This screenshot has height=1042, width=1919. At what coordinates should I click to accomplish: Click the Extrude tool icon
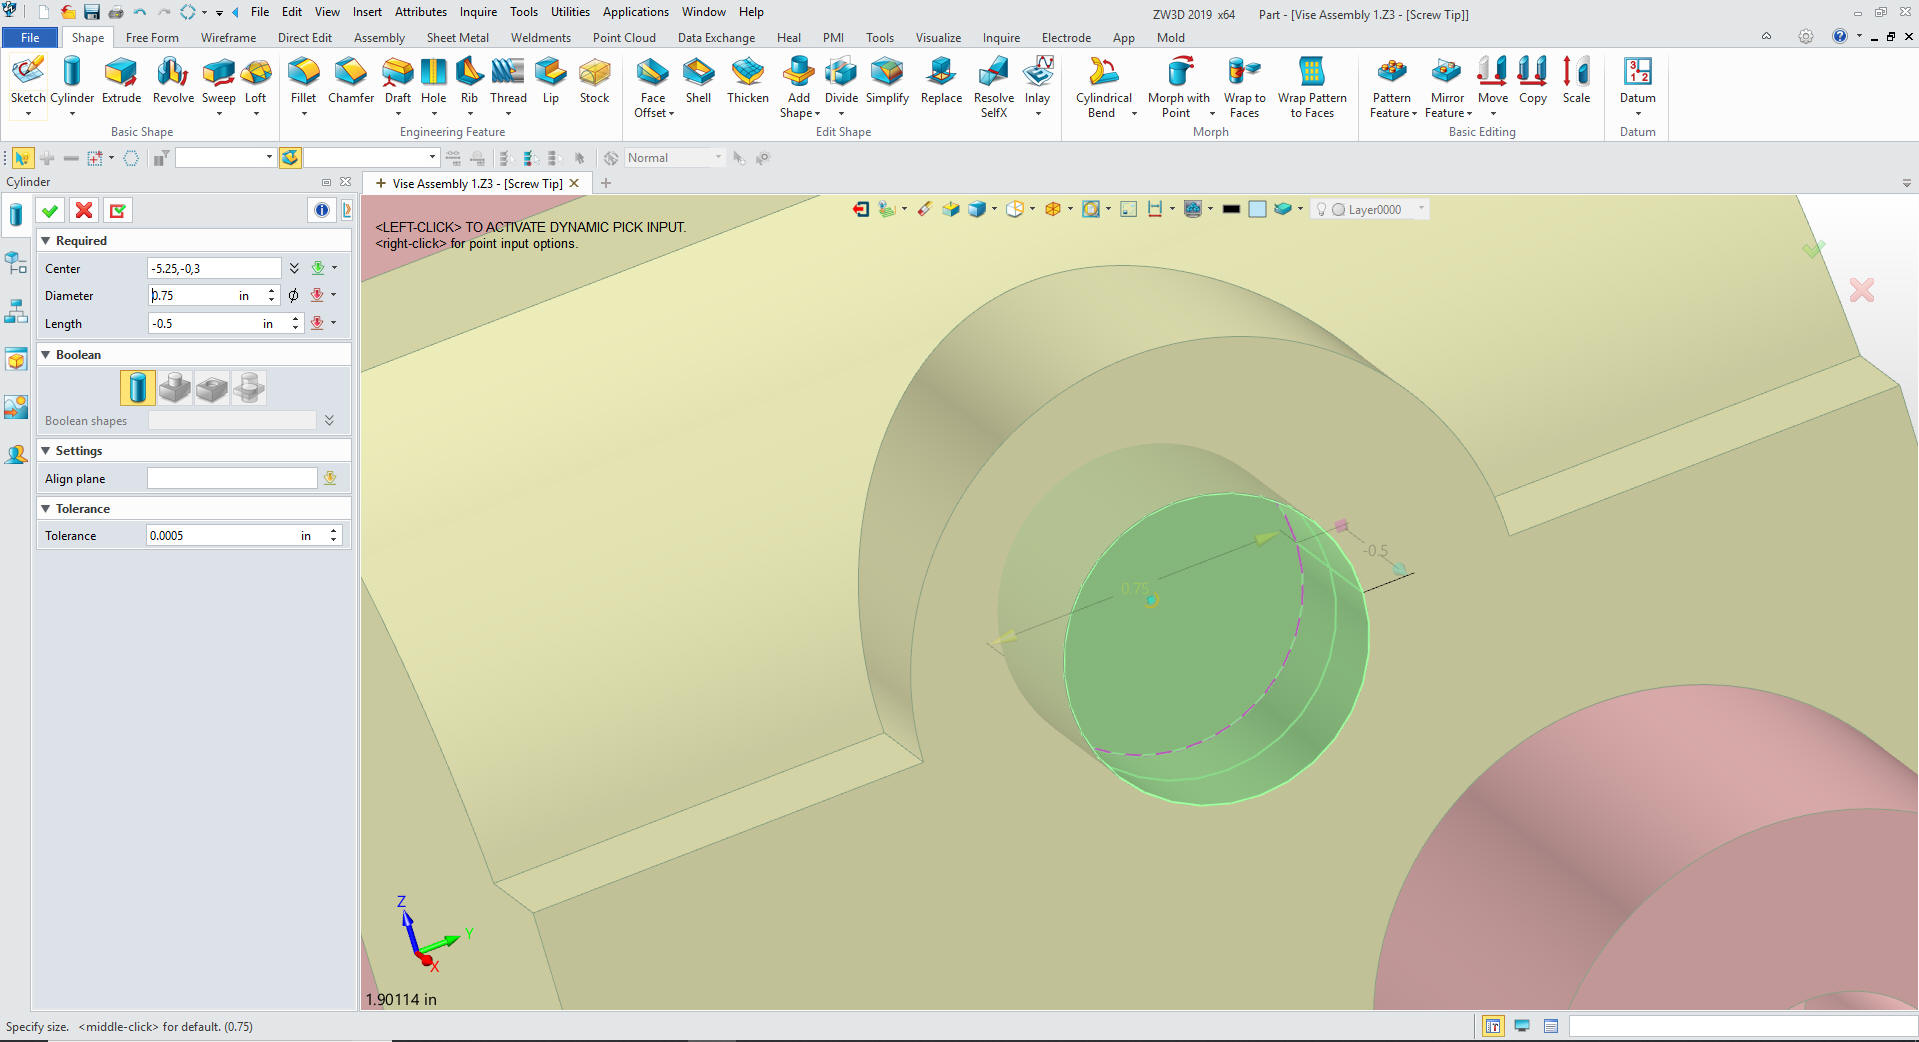click(x=121, y=80)
